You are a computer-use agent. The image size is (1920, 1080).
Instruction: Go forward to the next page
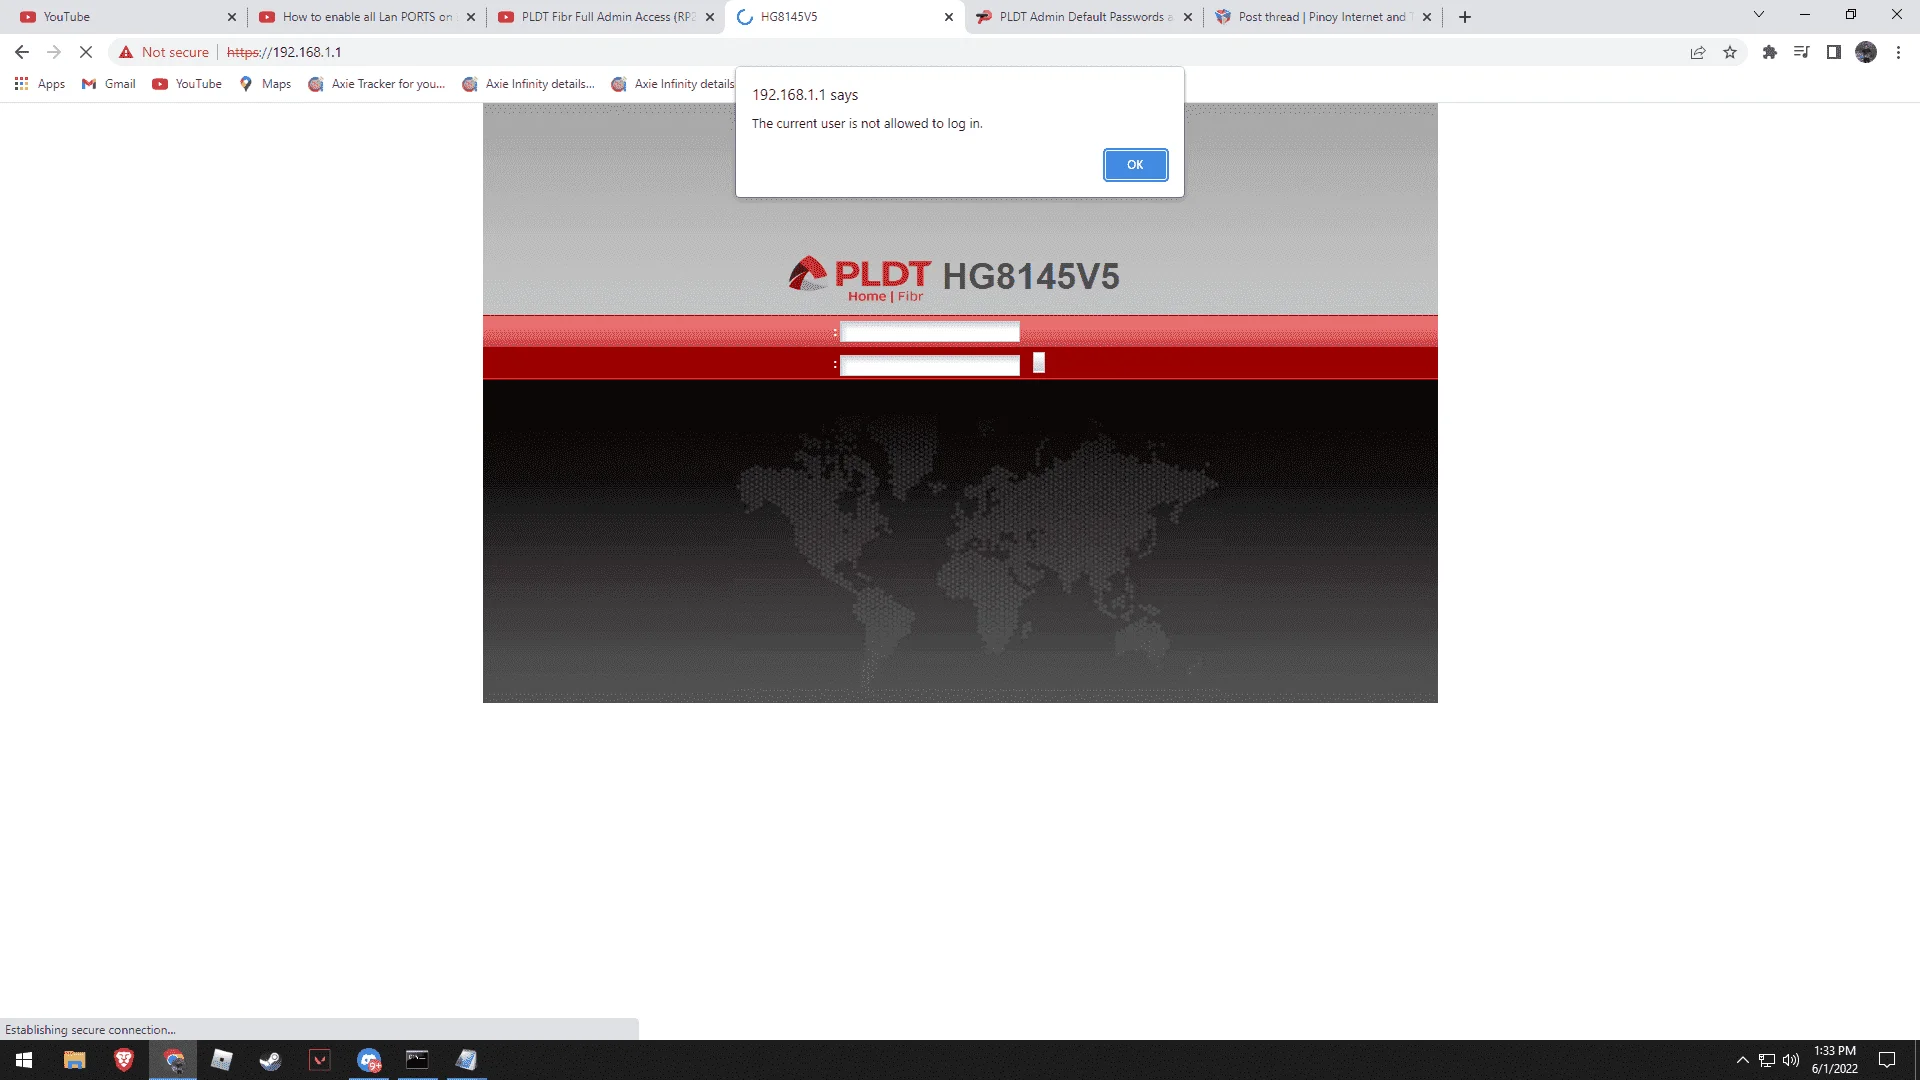(54, 52)
